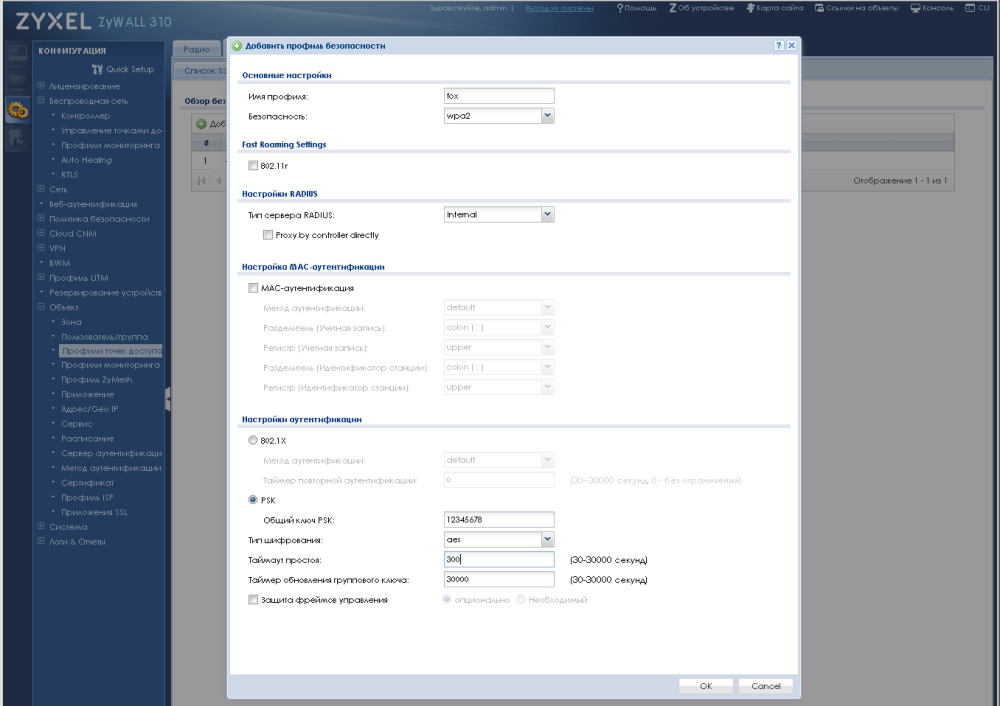Screen dimensions: 1000x706
Task: Open About device (Об устройстве)
Action: [x=701, y=8]
